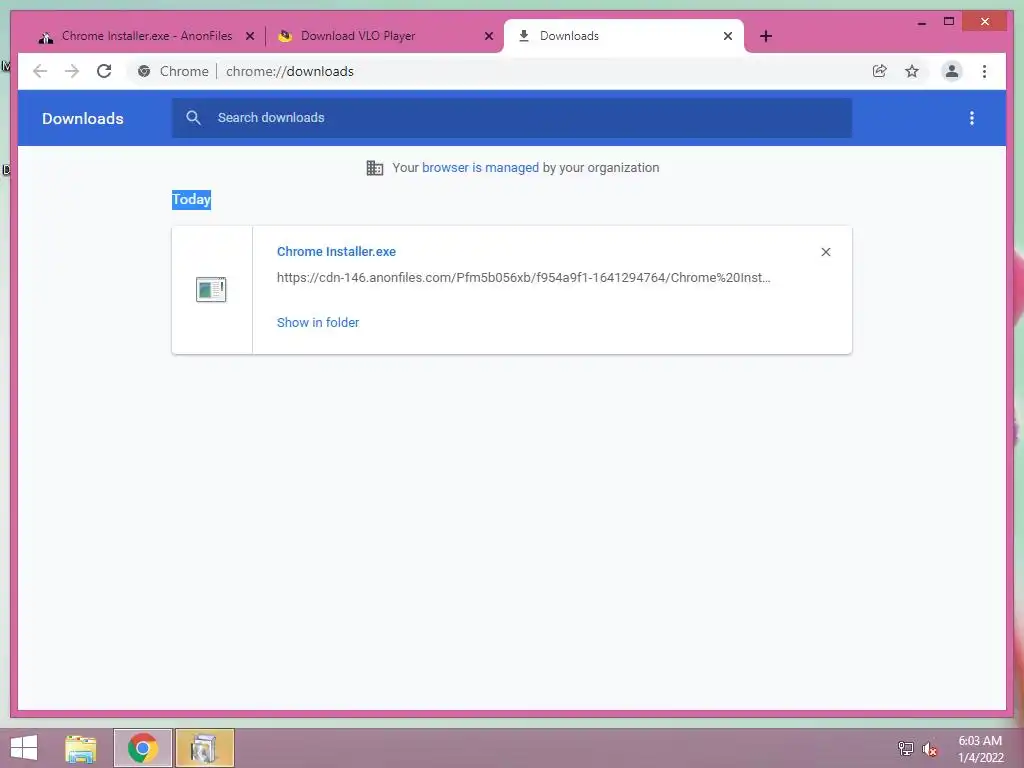
Task: Open the Windows Start menu
Action: [24, 748]
